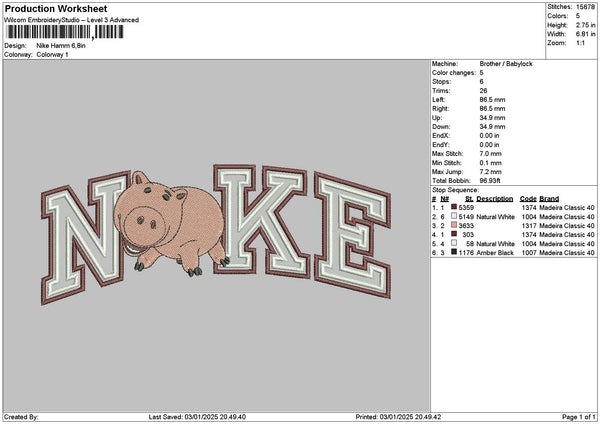Click the white swatch in the 58 stitches row
Image resolution: width=600 pixels, height=424 pixels.
(454, 243)
